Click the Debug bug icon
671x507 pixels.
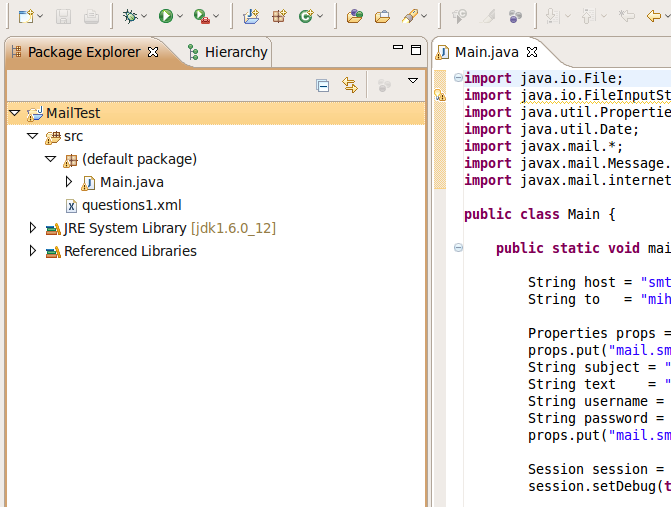point(130,16)
